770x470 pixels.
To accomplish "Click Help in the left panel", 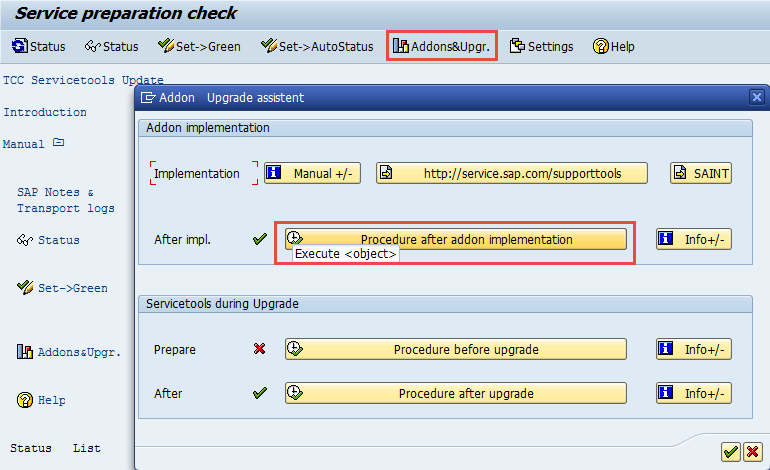I will [x=41, y=400].
